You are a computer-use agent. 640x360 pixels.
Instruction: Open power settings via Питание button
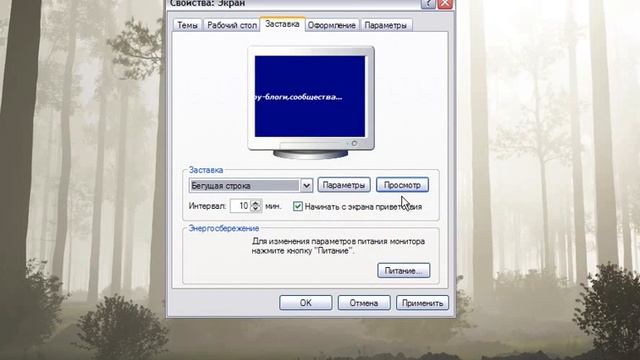tap(403, 271)
